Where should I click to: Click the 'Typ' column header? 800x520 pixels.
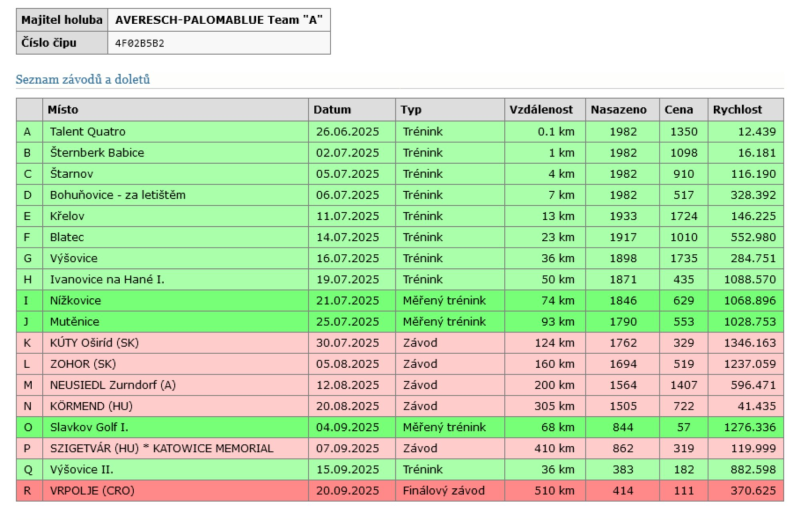[x=411, y=109]
